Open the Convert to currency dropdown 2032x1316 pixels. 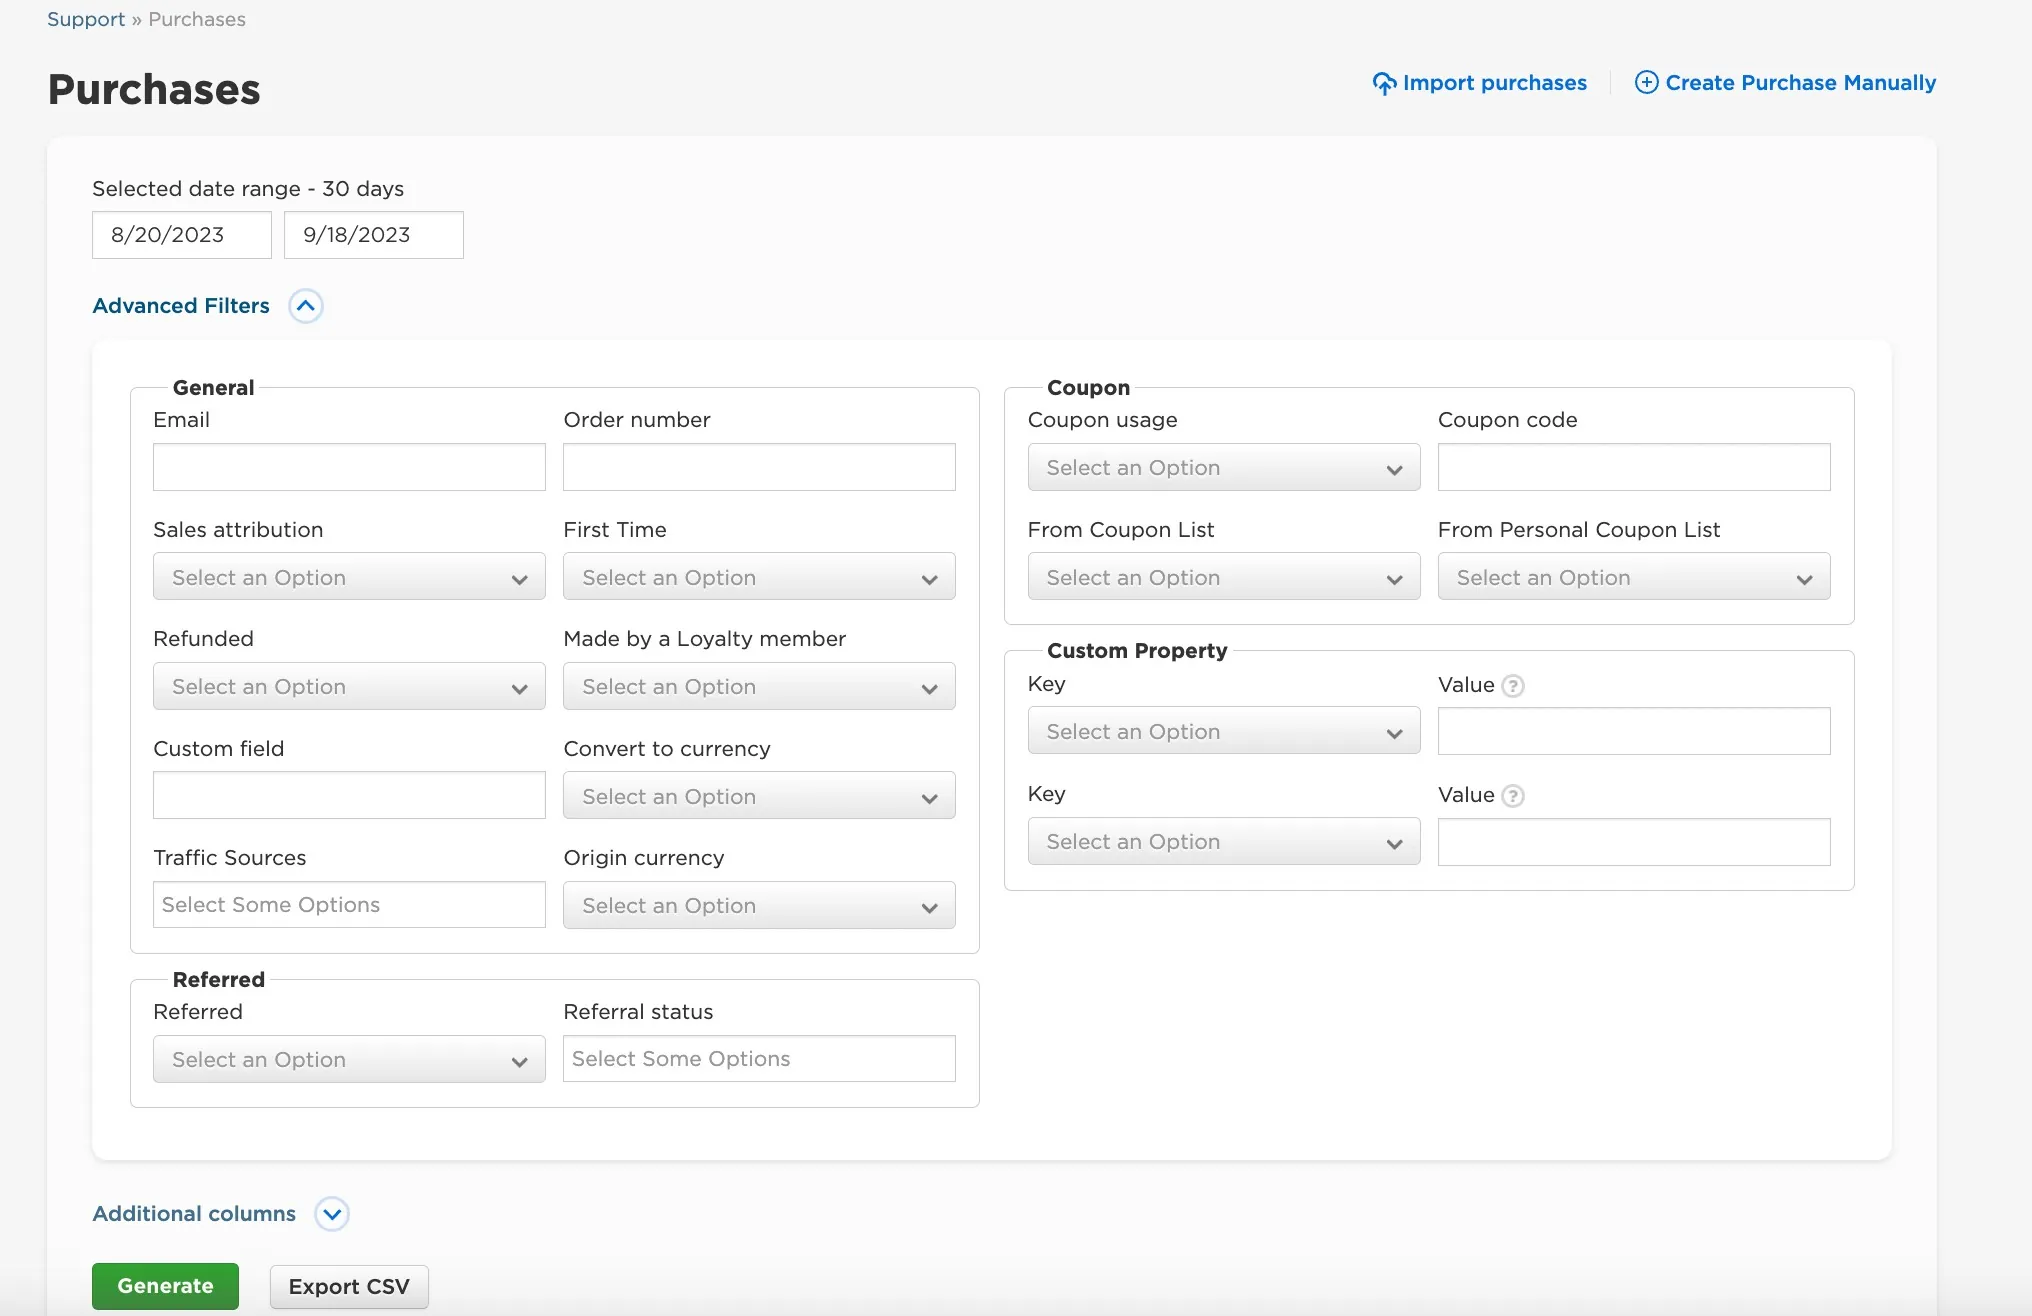[x=759, y=796]
